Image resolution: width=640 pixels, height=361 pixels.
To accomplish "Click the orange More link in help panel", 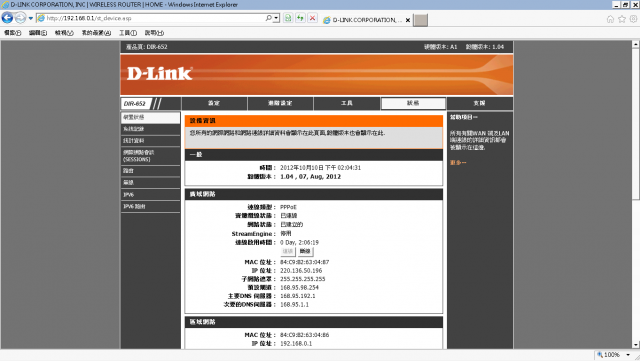I will 458,163.
